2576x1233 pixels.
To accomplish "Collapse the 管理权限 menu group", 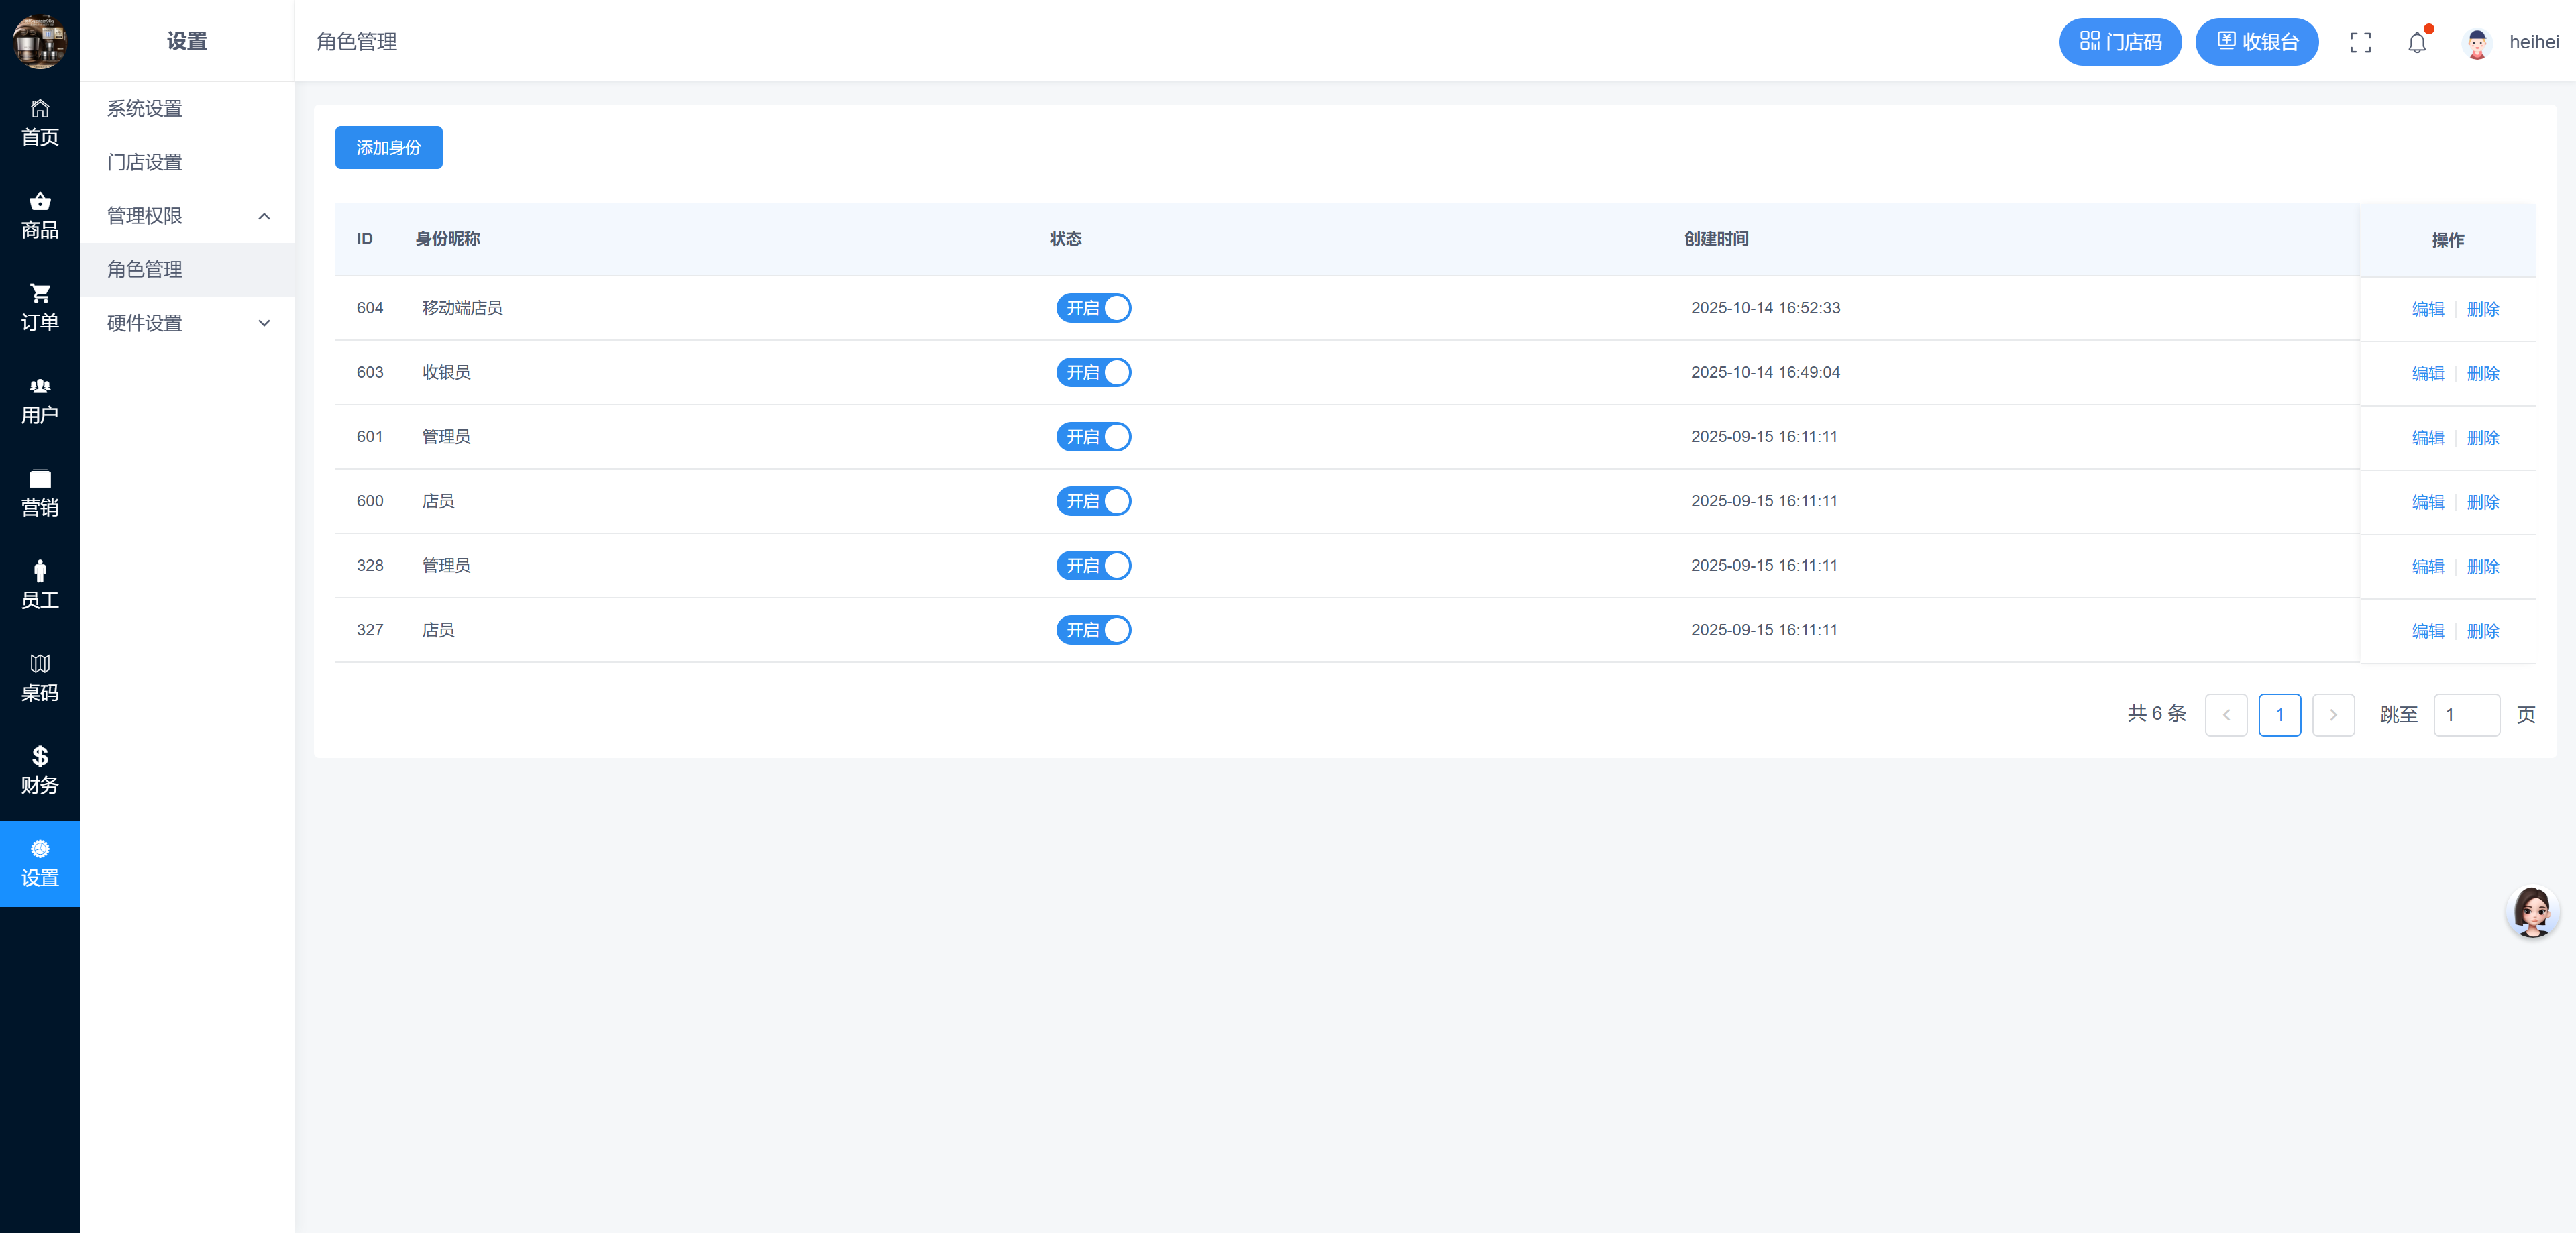I will [x=187, y=216].
